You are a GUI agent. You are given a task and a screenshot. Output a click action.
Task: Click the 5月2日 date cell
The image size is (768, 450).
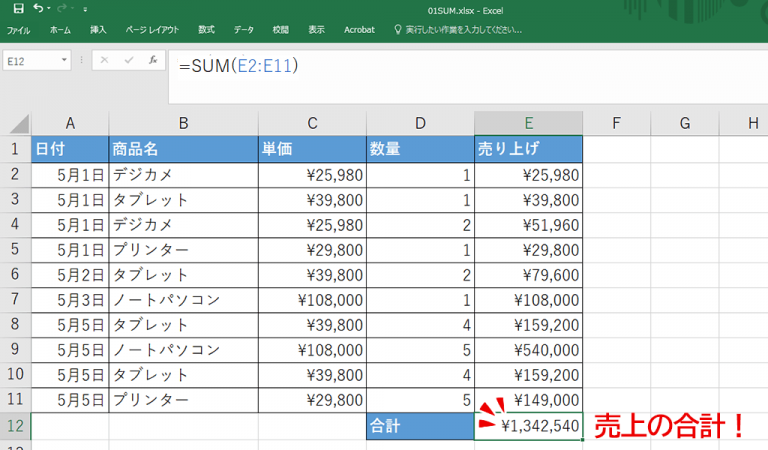pos(70,275)
